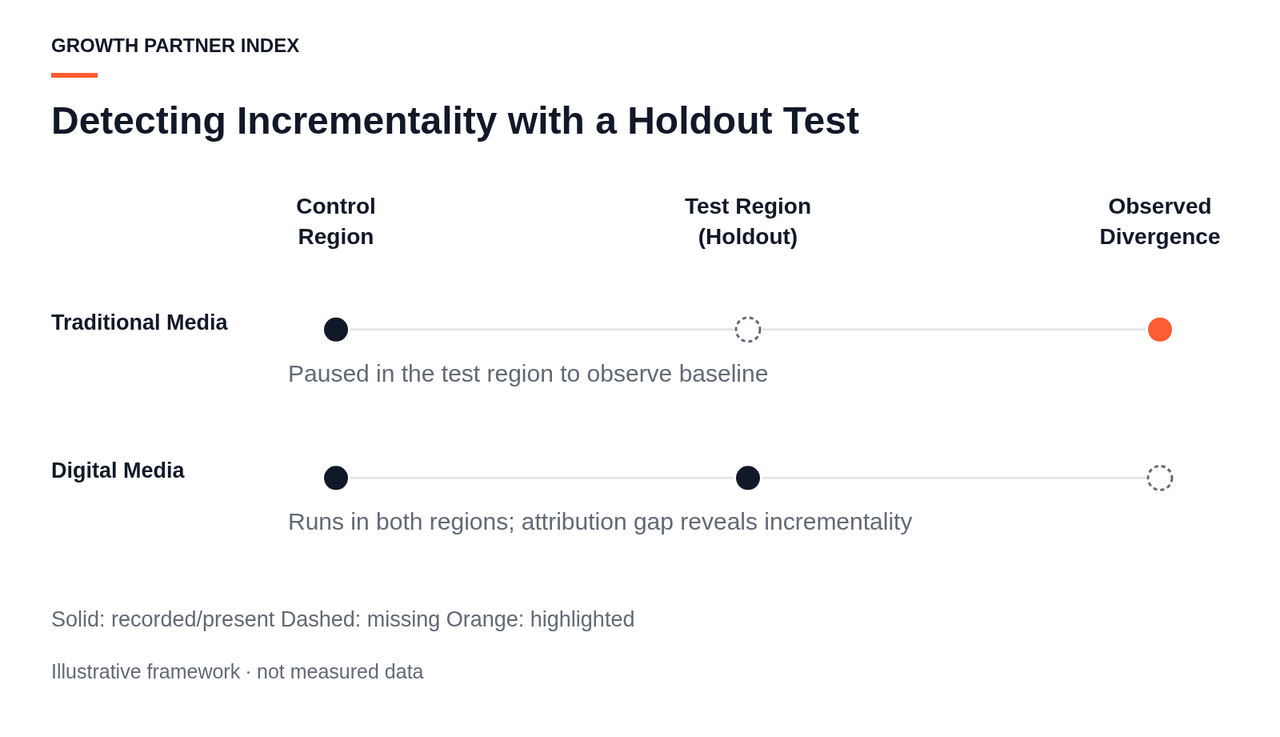Click the Traditional Media row label
The image size is (1280, 737).
coord(139,322)
